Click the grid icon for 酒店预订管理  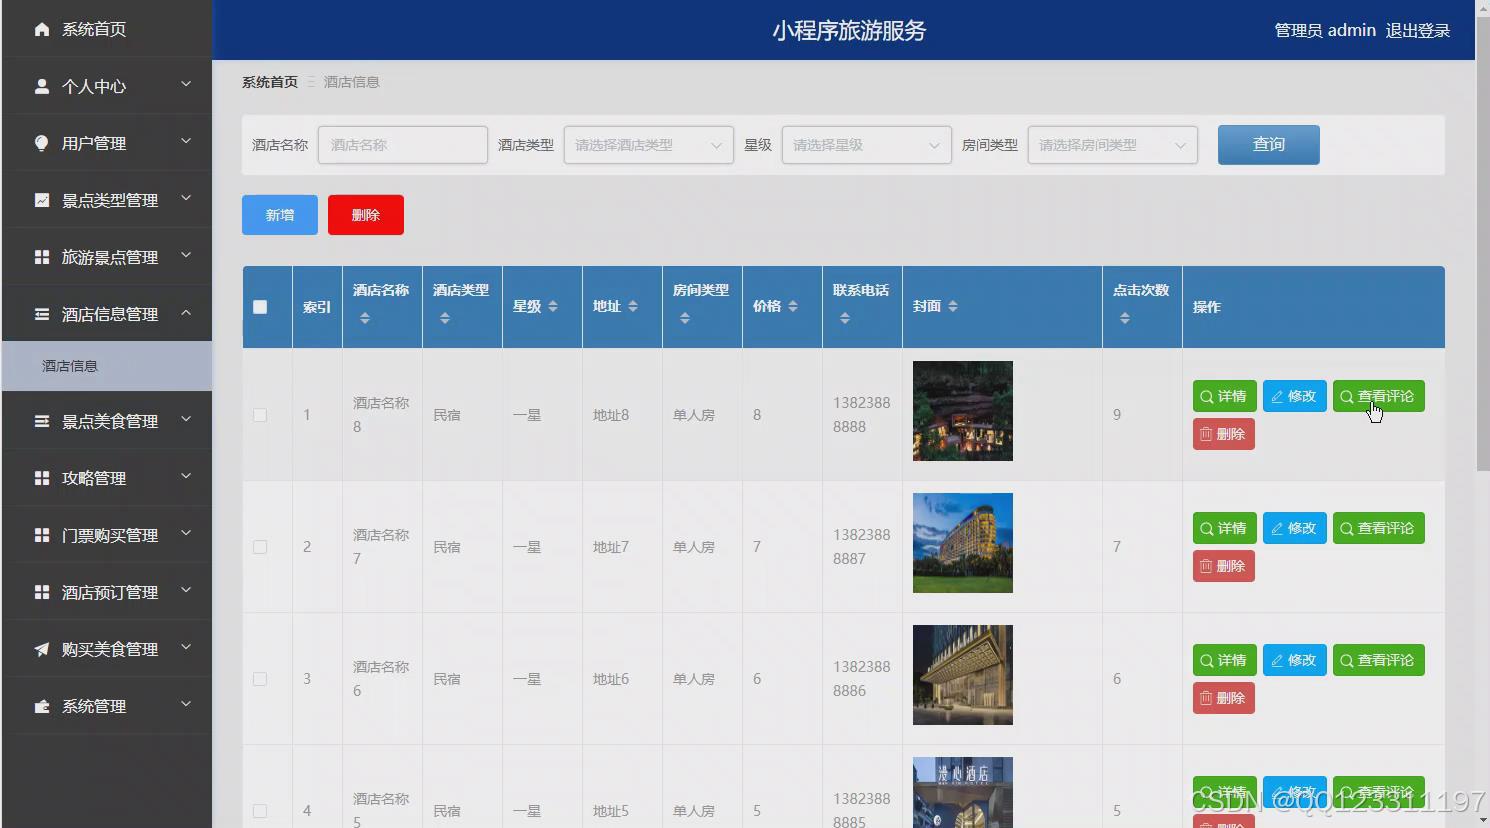pyautogui.click(x=41, y=592)
